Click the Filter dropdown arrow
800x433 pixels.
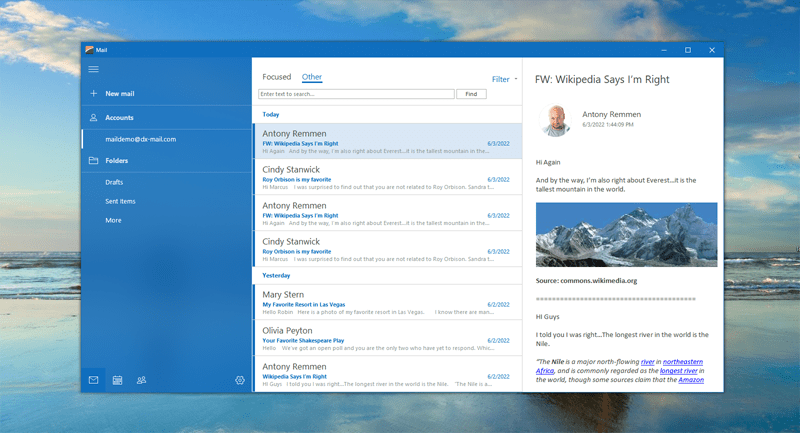point(516,79)
